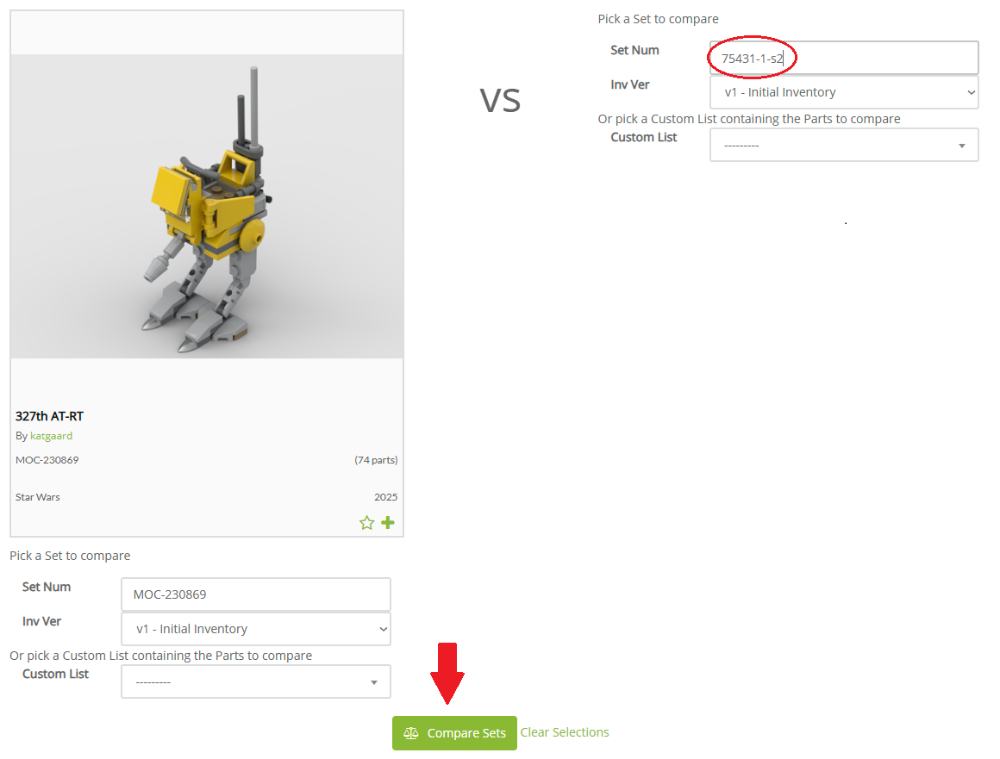Expand Custom List dropdown below the MOC card
Viewport: 1000px width, 759px height.
[255, 682]
